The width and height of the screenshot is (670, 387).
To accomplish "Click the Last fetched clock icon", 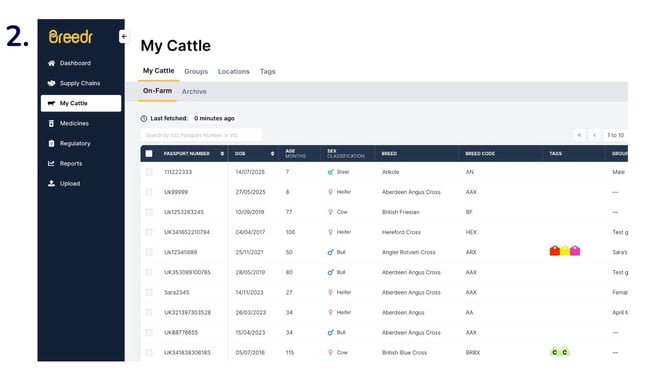I will click(144, 119).
